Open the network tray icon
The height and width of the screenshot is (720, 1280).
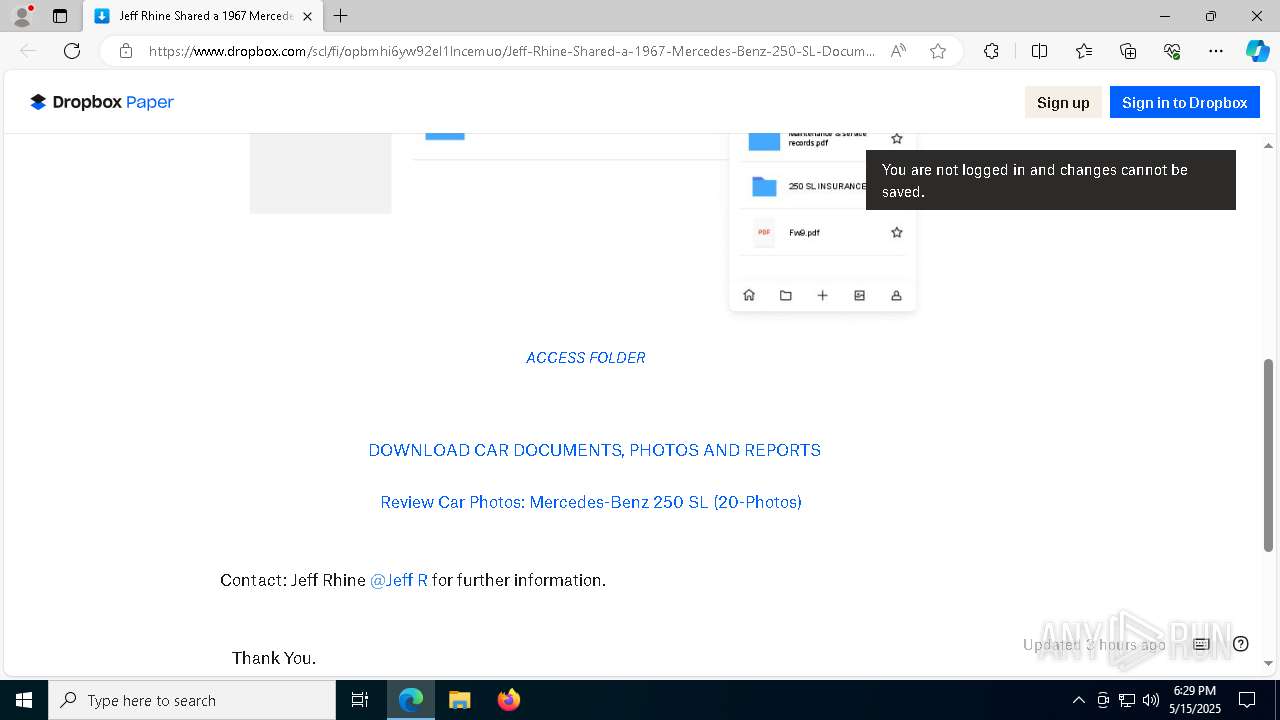[x=1127, y=700]
